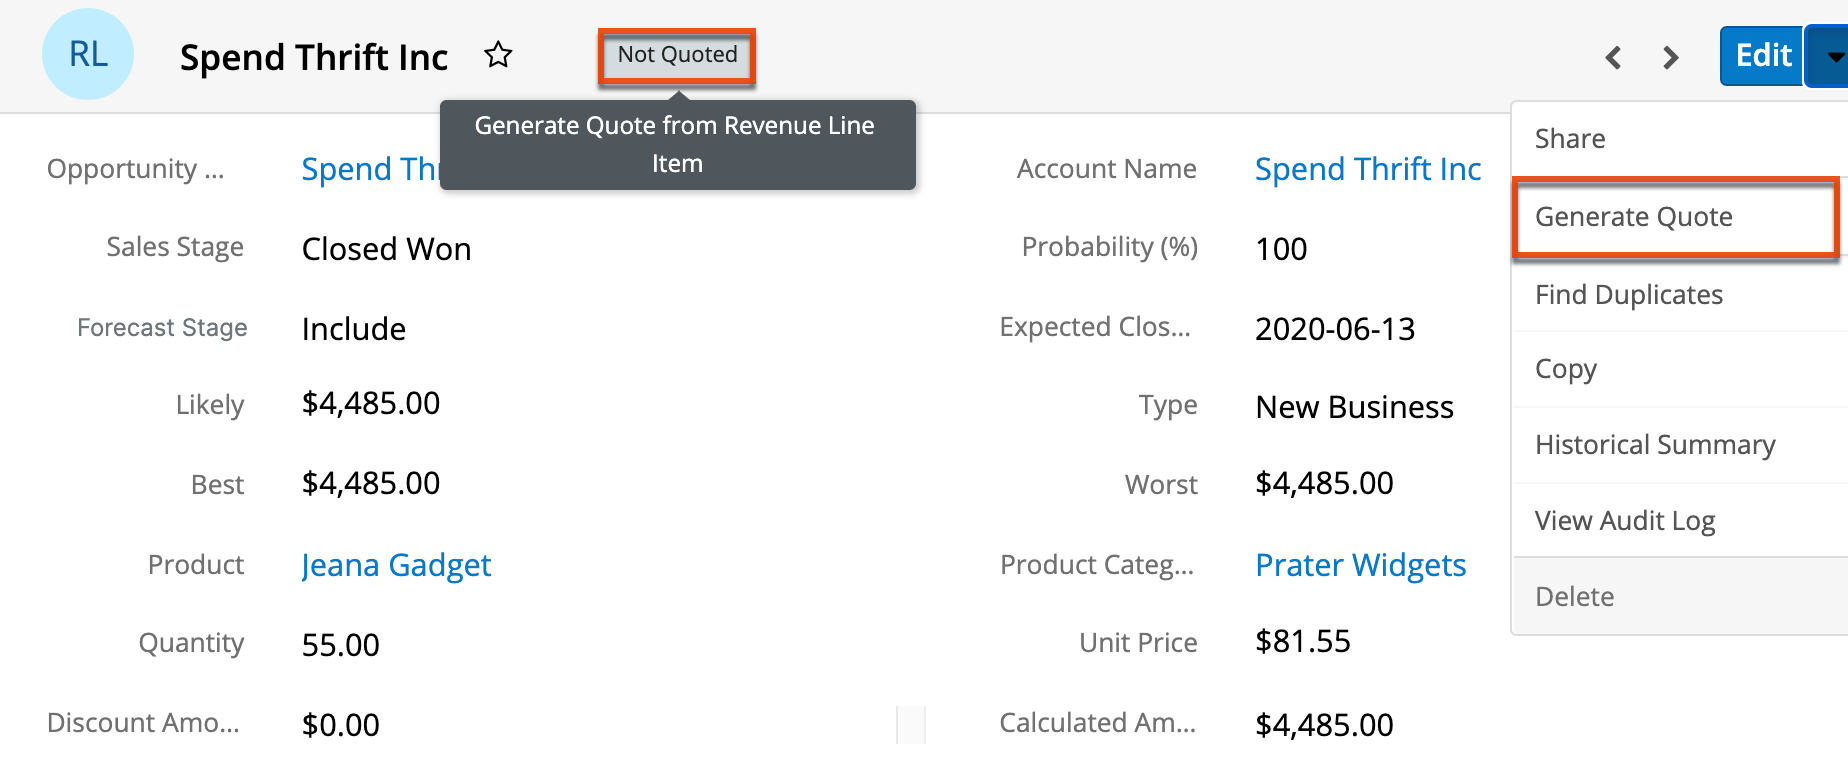Click the Not Quoted status badge

pyautogui.click(x=677, y=55)
